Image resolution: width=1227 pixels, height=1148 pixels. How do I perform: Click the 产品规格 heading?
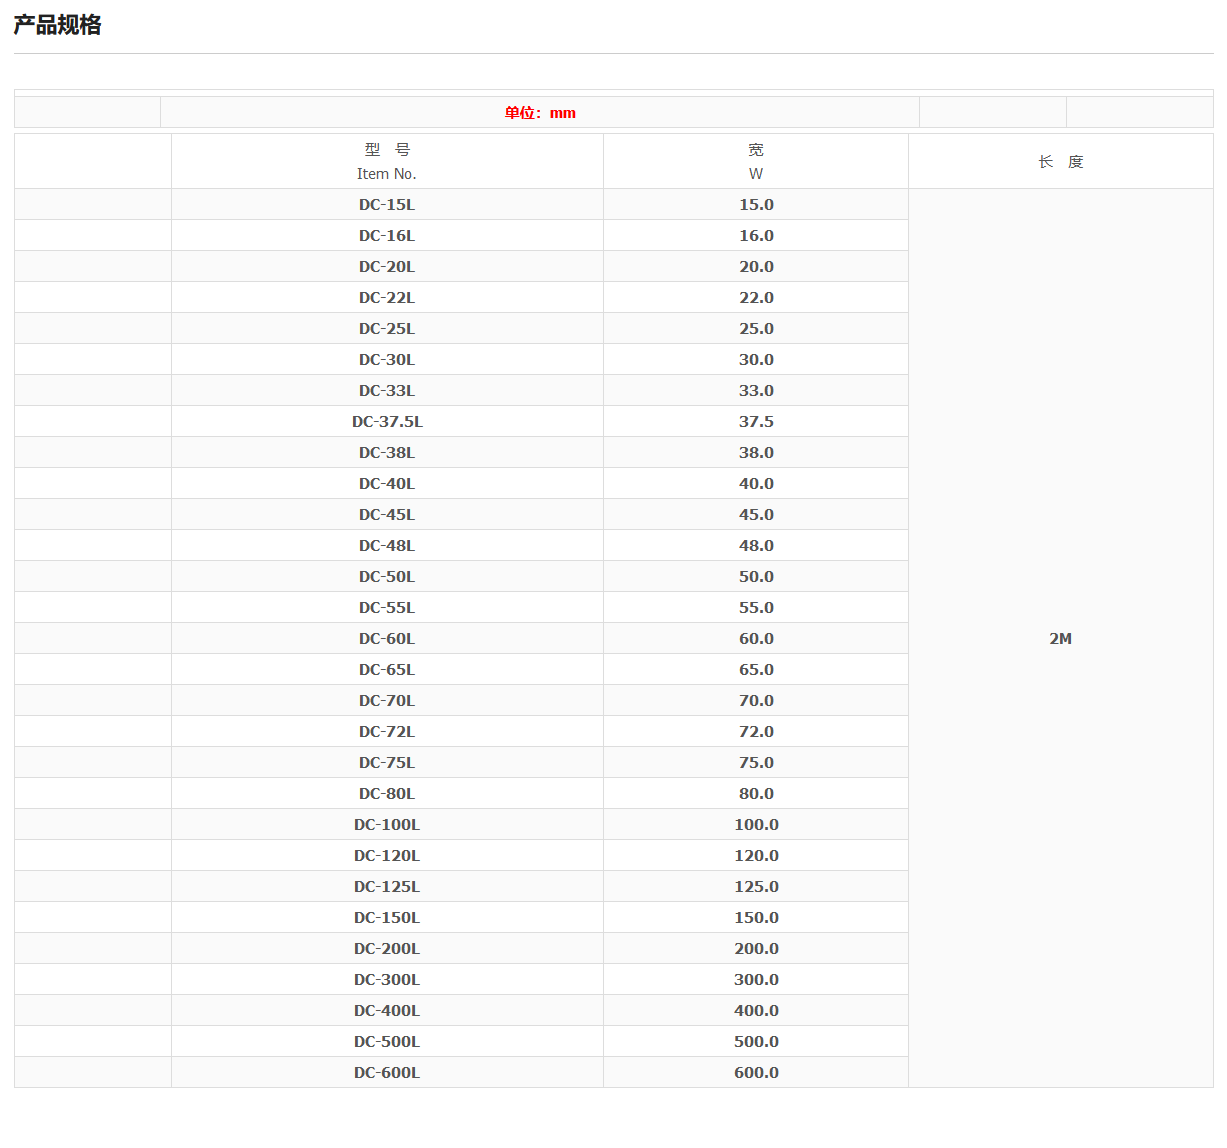(x=58, y=25)
